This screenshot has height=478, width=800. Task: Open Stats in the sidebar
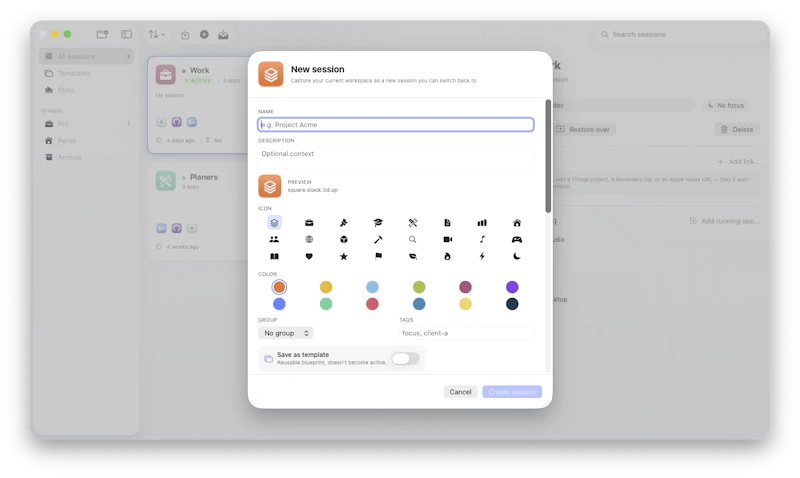[86, 90]
